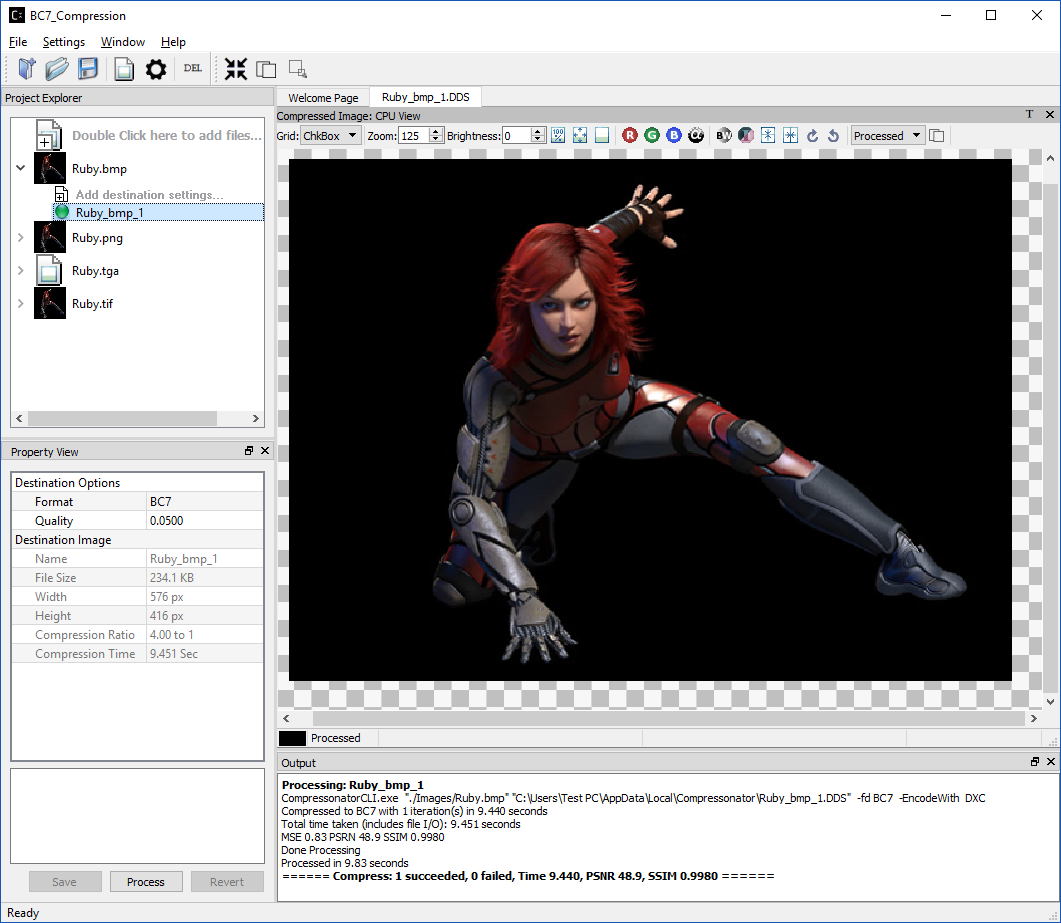Click the compress arrows icon in toolbar
This screenshot has width=1061, height=923.
[x=236, y=69]
